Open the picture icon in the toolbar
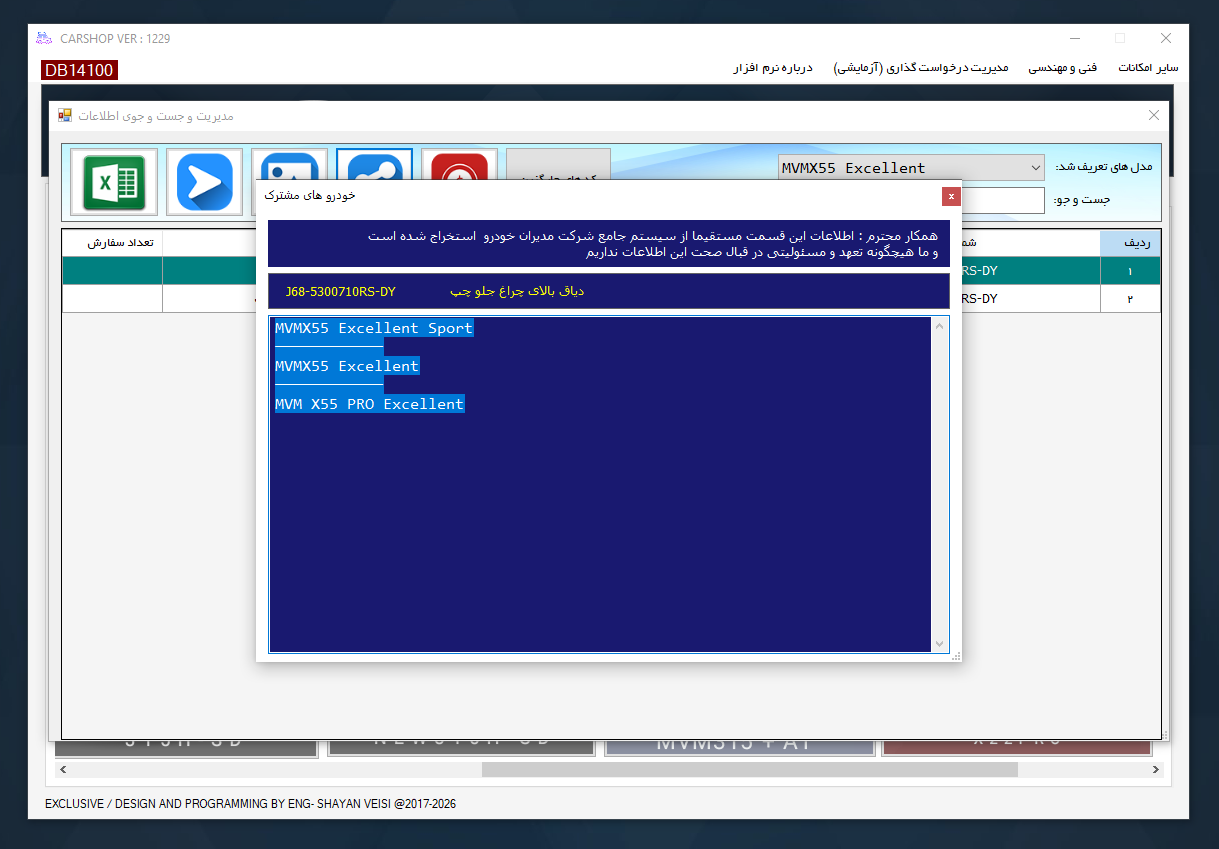 coord(290,165)
